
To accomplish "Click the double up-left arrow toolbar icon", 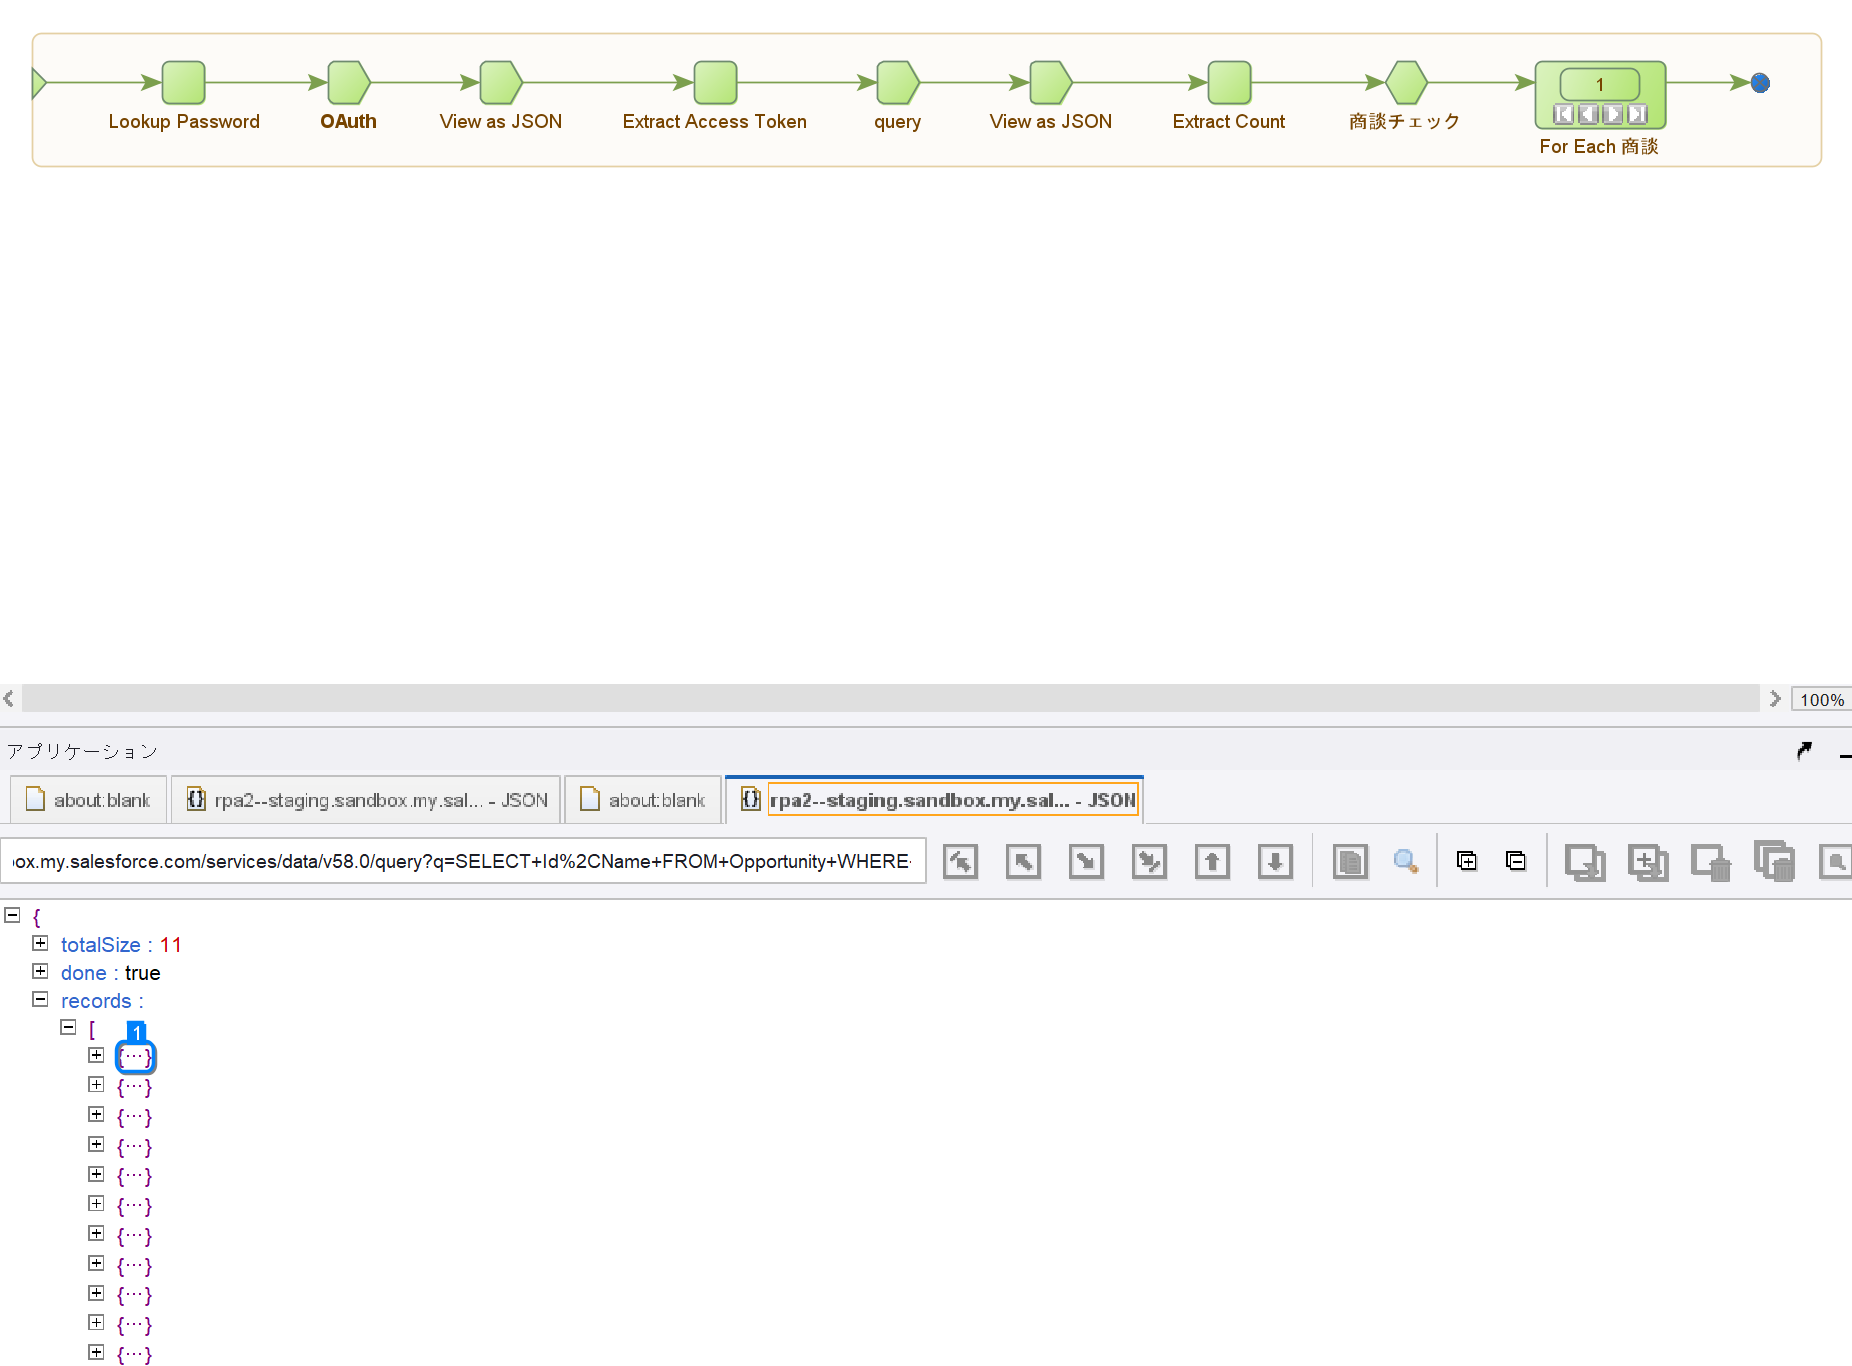I will 960,861.
